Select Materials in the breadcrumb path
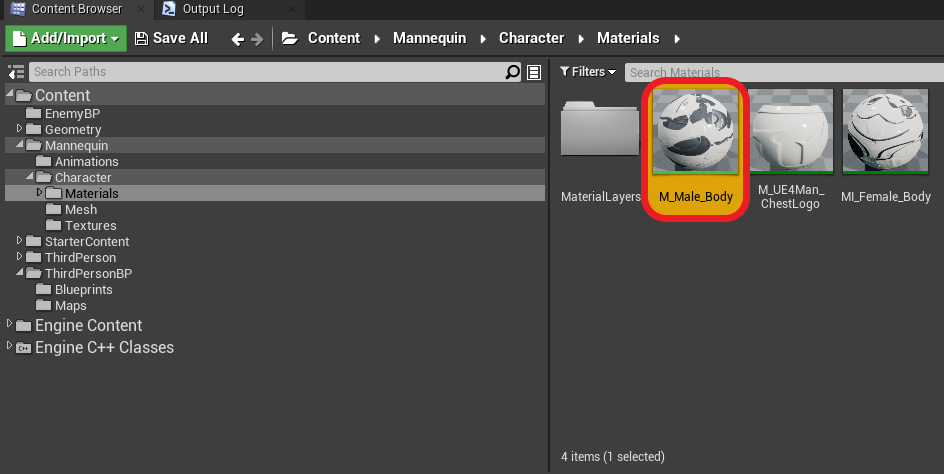944x474 pixels. click(x=628, y=38)
